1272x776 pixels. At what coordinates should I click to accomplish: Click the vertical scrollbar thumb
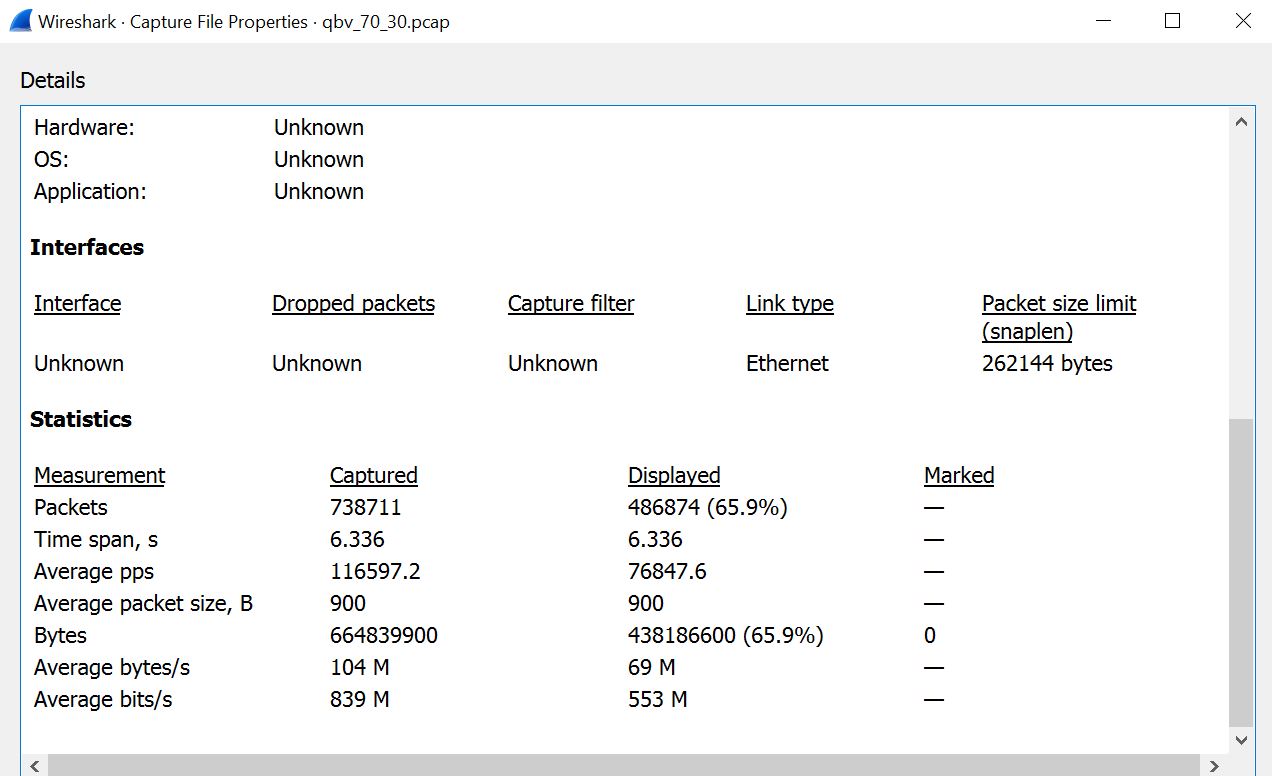(1241, 570)
